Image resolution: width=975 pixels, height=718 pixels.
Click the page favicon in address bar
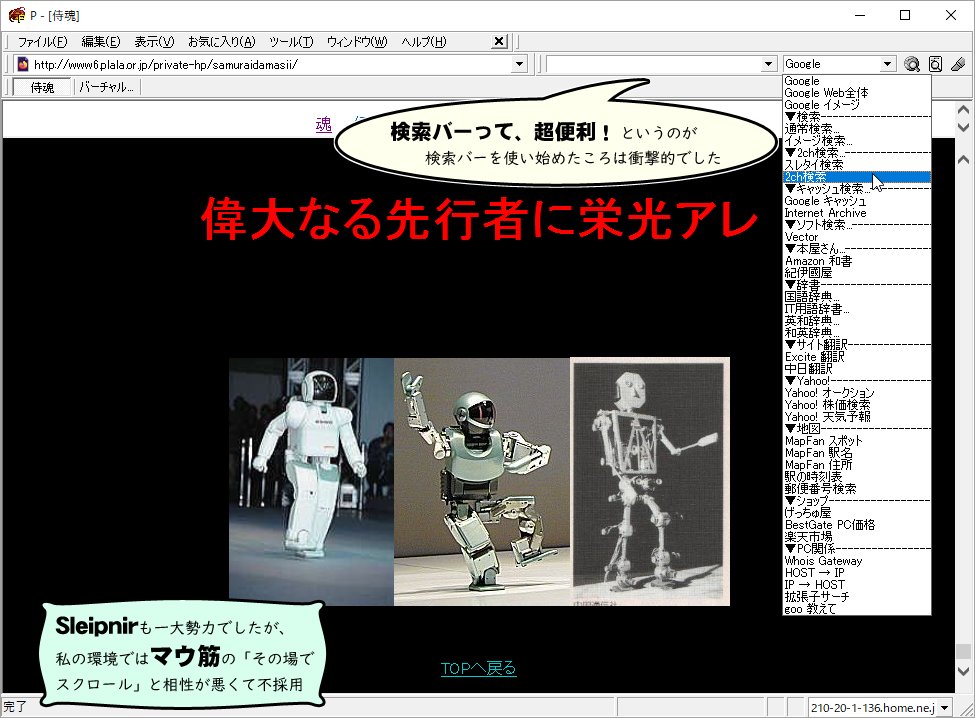click(x=23, y=64)
